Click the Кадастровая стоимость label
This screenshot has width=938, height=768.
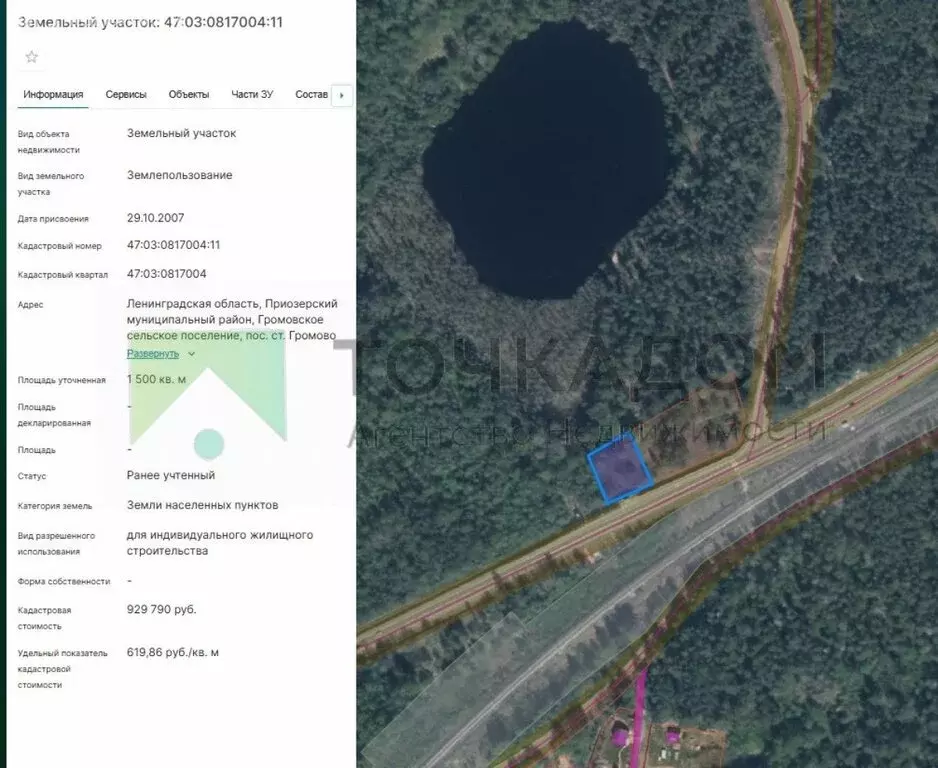pyautogui.click(x=44, y=618)
